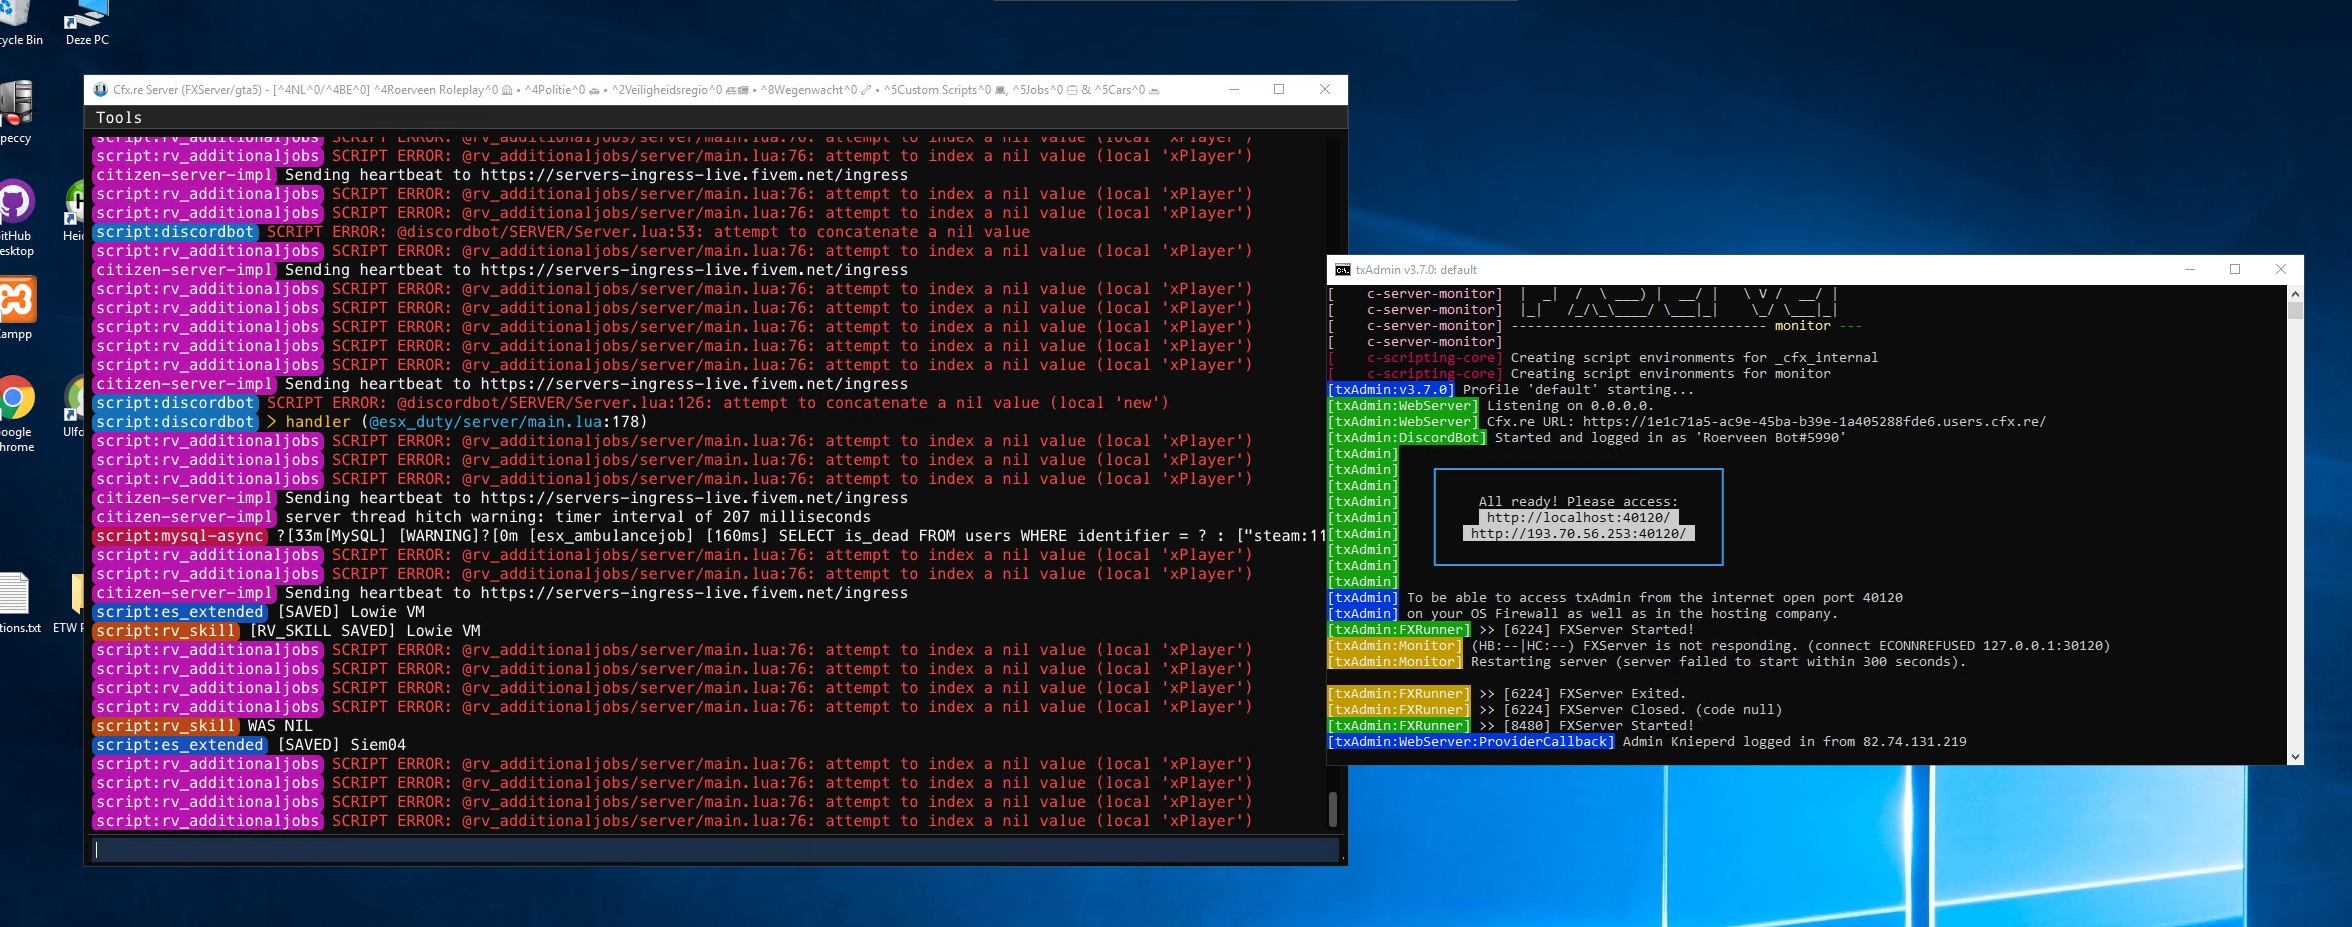Click the FXServer console command input field
This screenshot has height=927, width=2352.
(715, 850)
